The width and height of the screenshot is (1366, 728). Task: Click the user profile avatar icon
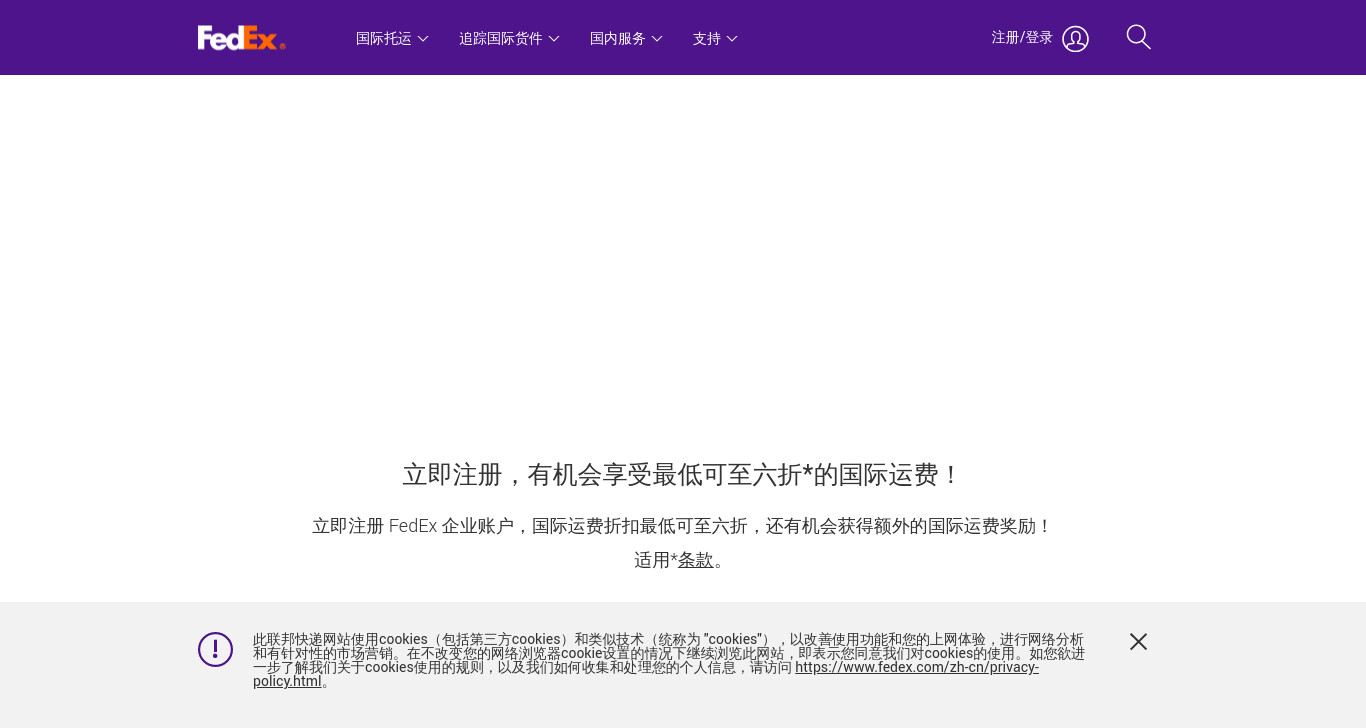pos(1075,39)
